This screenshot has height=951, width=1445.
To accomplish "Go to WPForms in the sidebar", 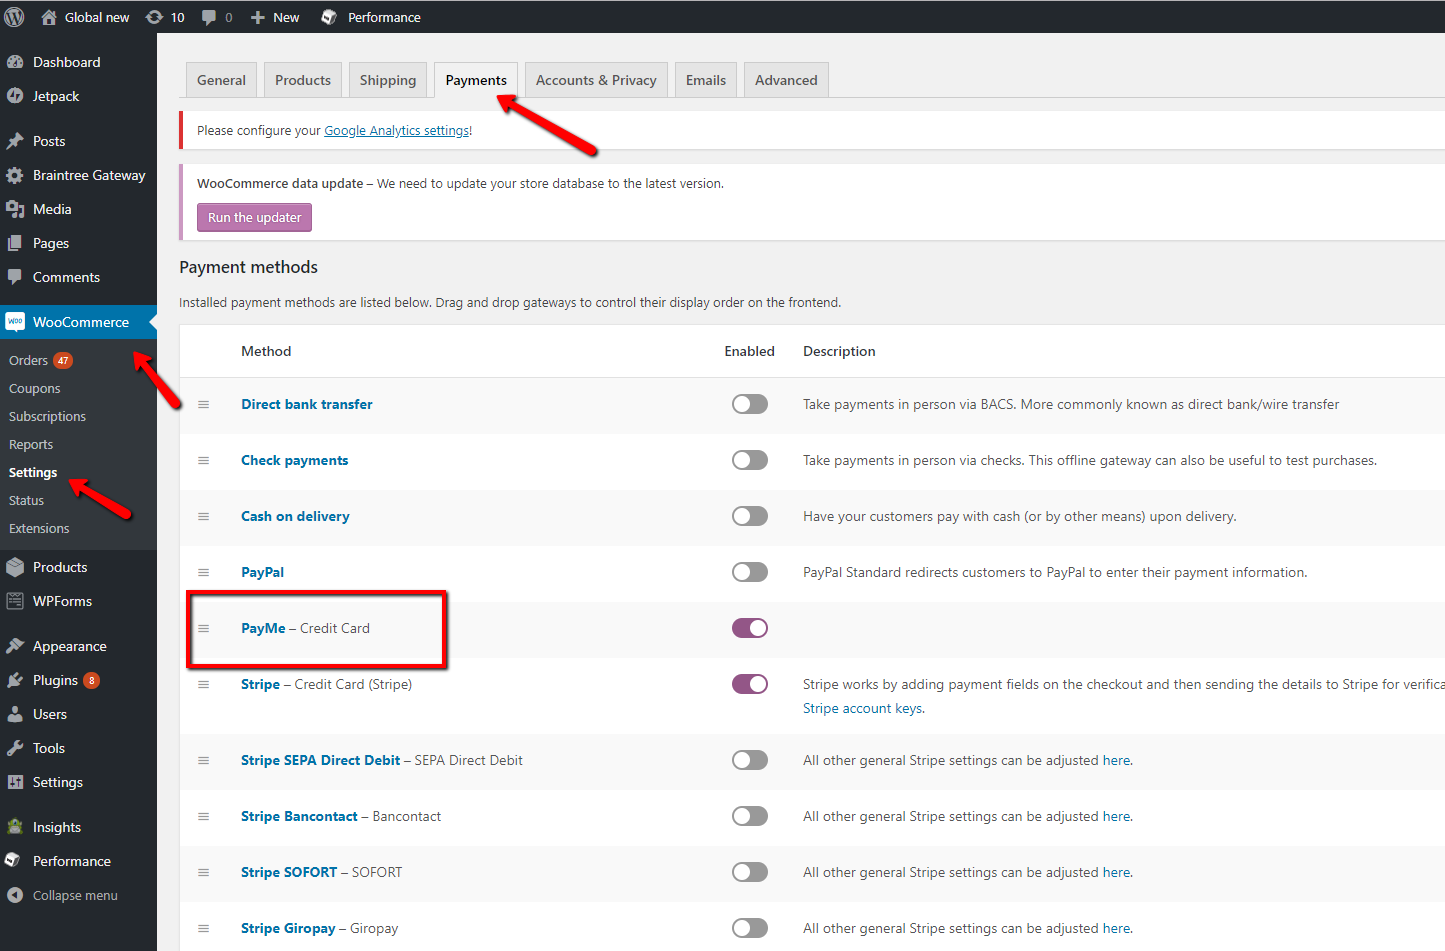I will pos(62,601).
